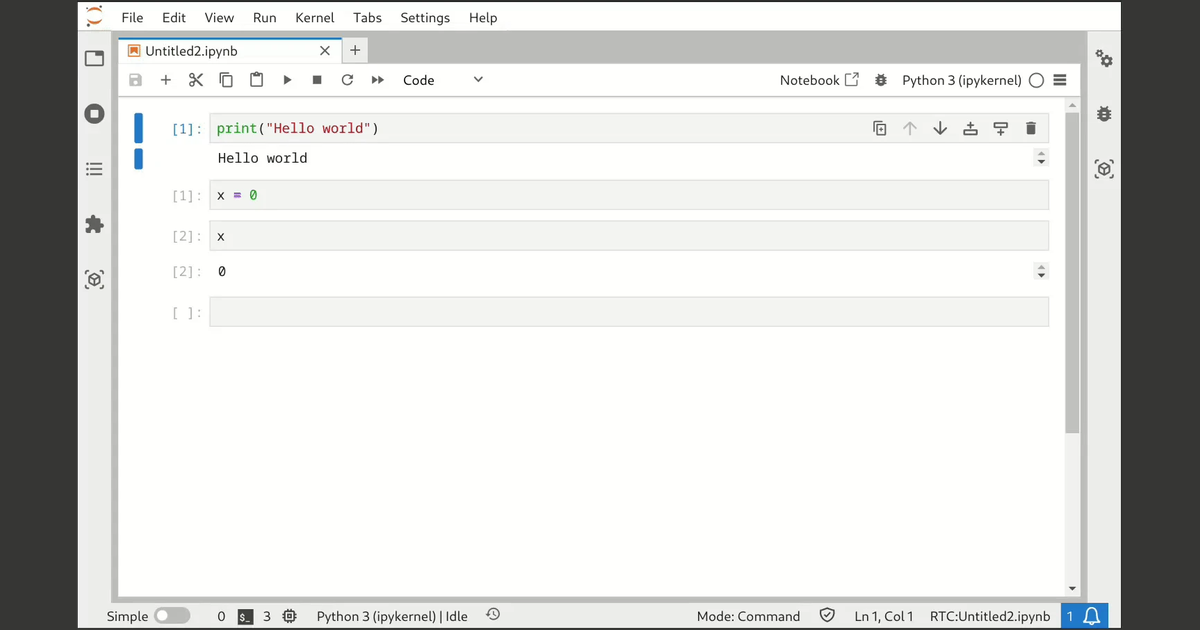Cut the selected cell with scissors icon
This screenshot has height=630, width=1200.
coord(196,80)
